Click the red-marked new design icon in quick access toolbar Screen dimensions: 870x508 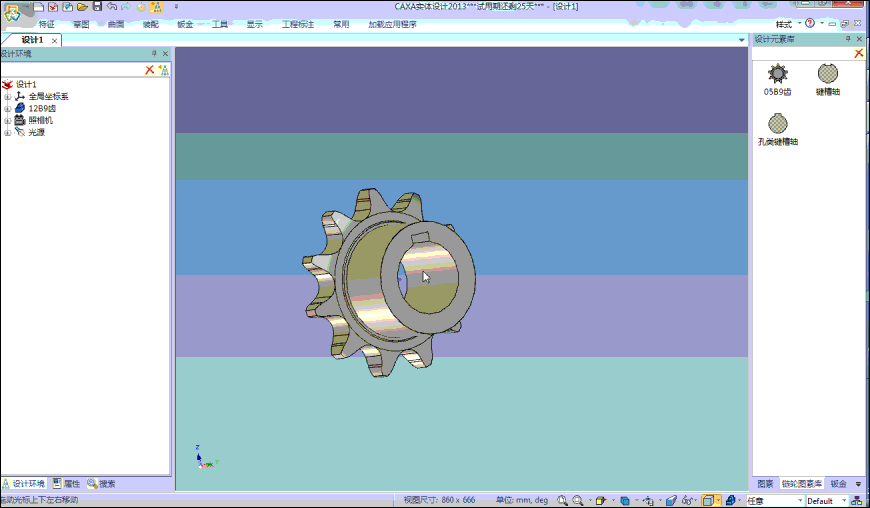tap(53, 7)
